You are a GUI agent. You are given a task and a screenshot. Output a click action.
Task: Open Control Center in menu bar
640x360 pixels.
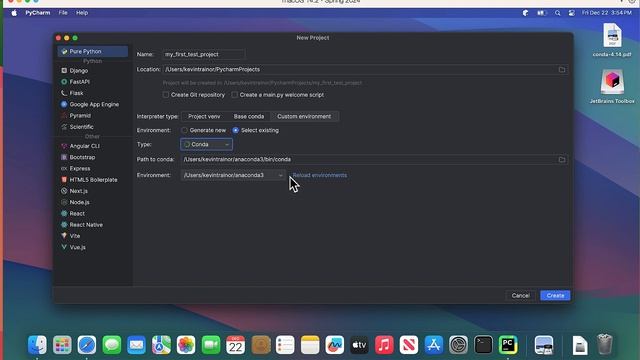(x=572, y=13)
